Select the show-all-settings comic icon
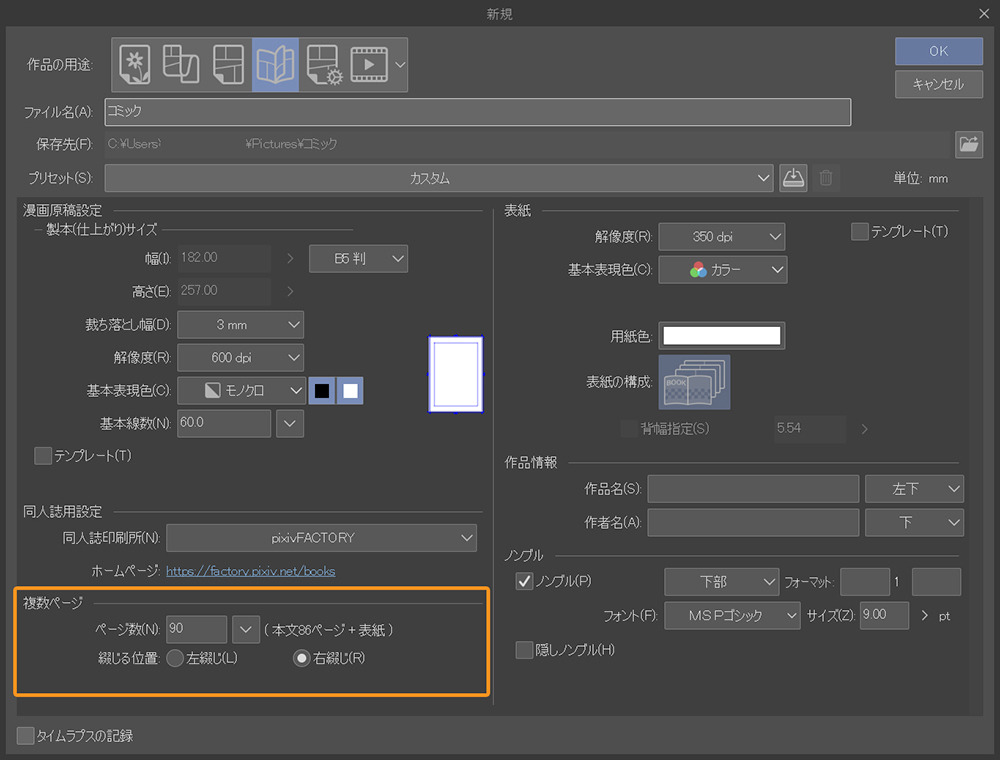 [324, 64]
